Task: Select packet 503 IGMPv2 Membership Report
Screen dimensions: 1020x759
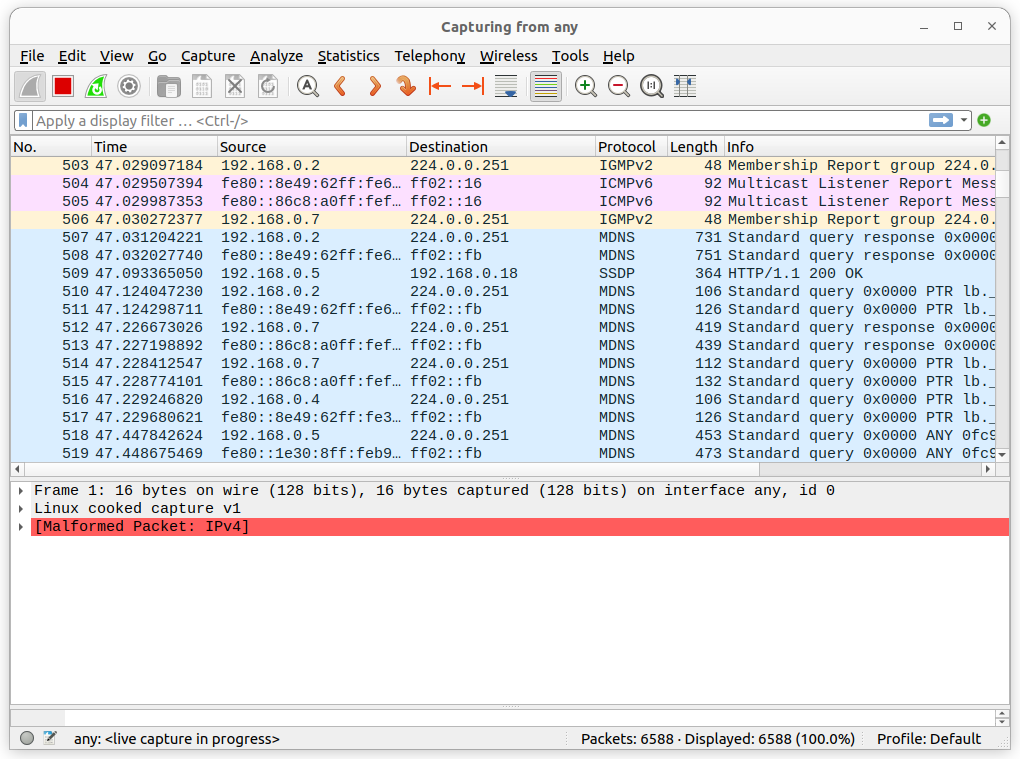Action: pyautogui.click(x=503, y=165)
